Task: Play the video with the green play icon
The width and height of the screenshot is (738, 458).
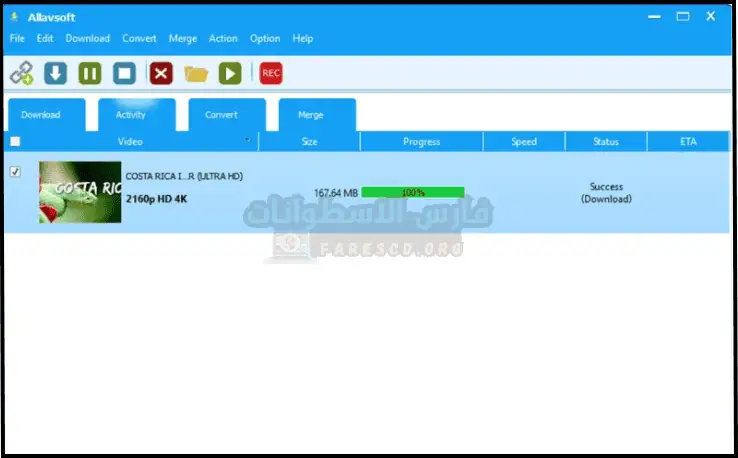Action: (230, 73)
